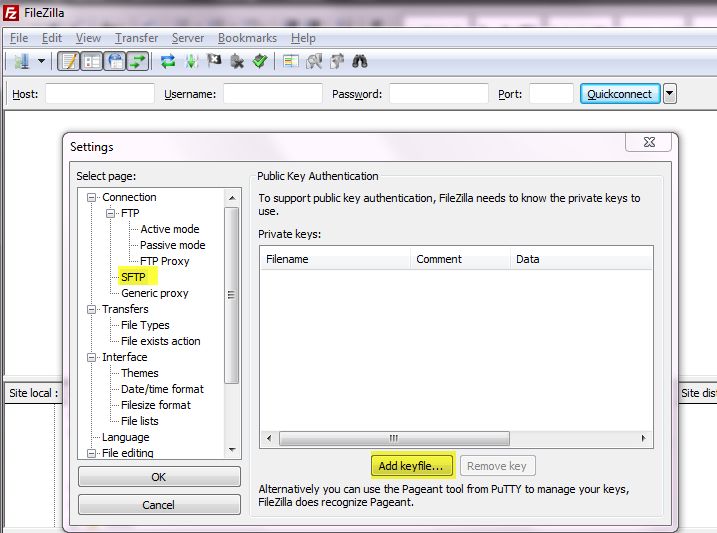Select FTP Proxy in settings tree

165,261
